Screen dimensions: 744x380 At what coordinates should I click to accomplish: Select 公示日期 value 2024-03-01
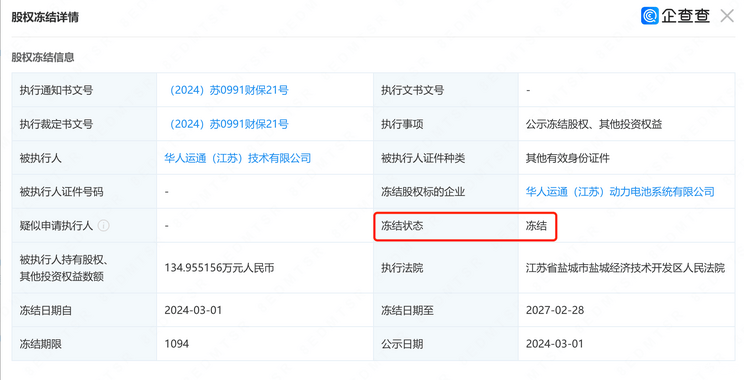click(555, 344)
